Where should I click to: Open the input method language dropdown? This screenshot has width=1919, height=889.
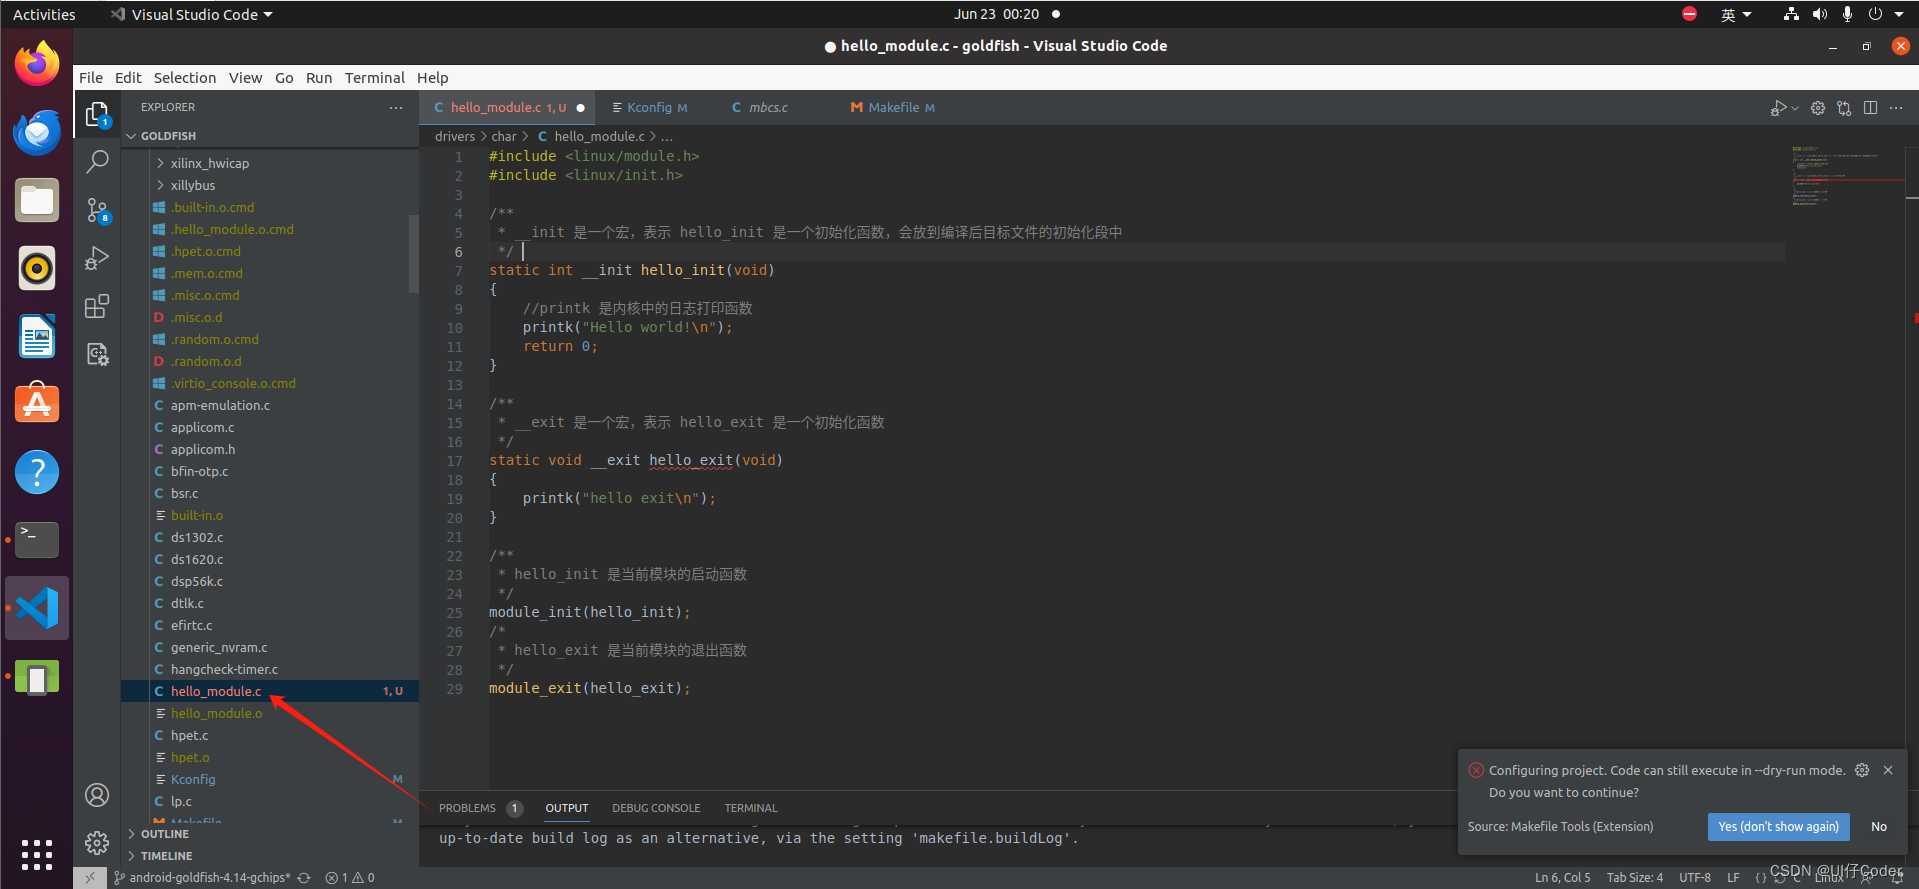[x=1736, y=14]
